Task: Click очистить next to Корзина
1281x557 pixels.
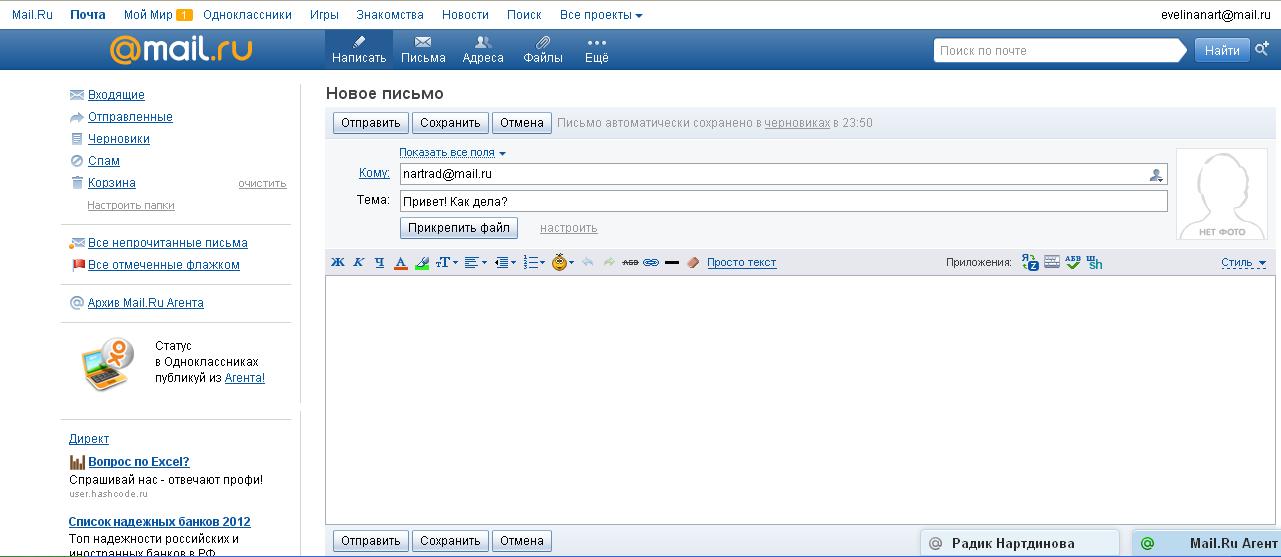Action: (262, 183)
